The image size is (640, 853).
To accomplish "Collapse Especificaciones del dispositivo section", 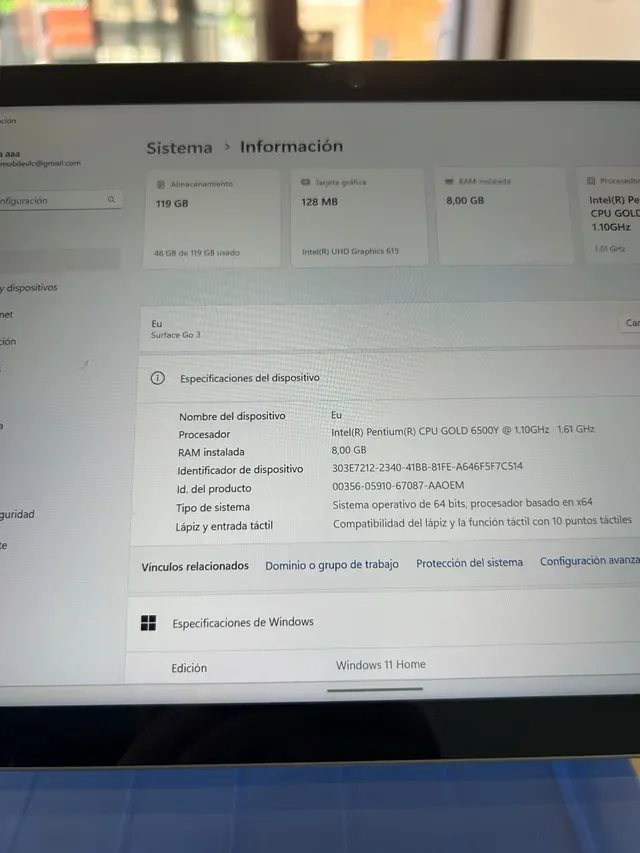I will click(x=389, y=378).
